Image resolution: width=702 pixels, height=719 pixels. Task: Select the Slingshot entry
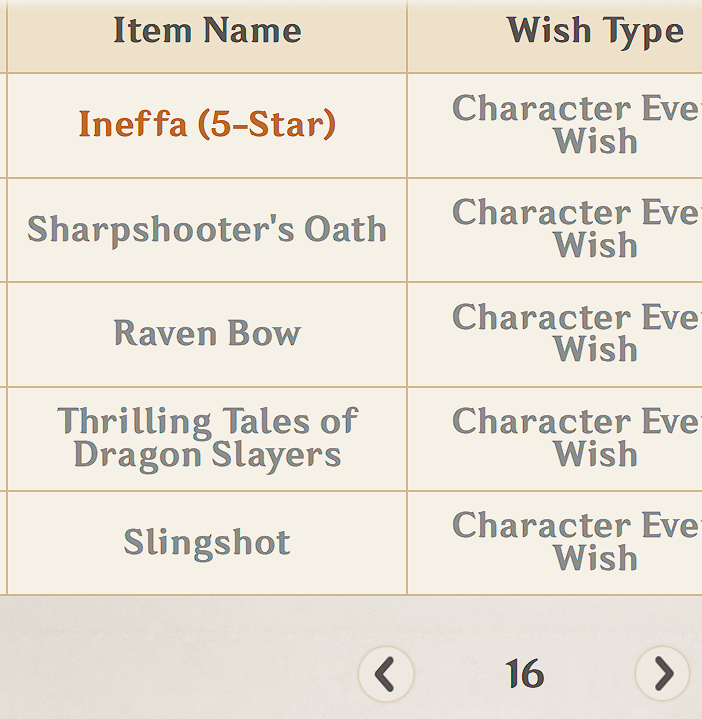[x=207, y=543]
